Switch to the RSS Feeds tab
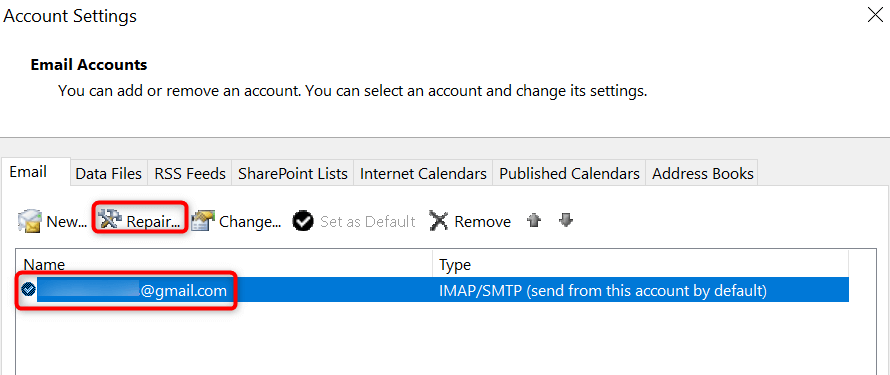890x375 pixels. (190, 174)
